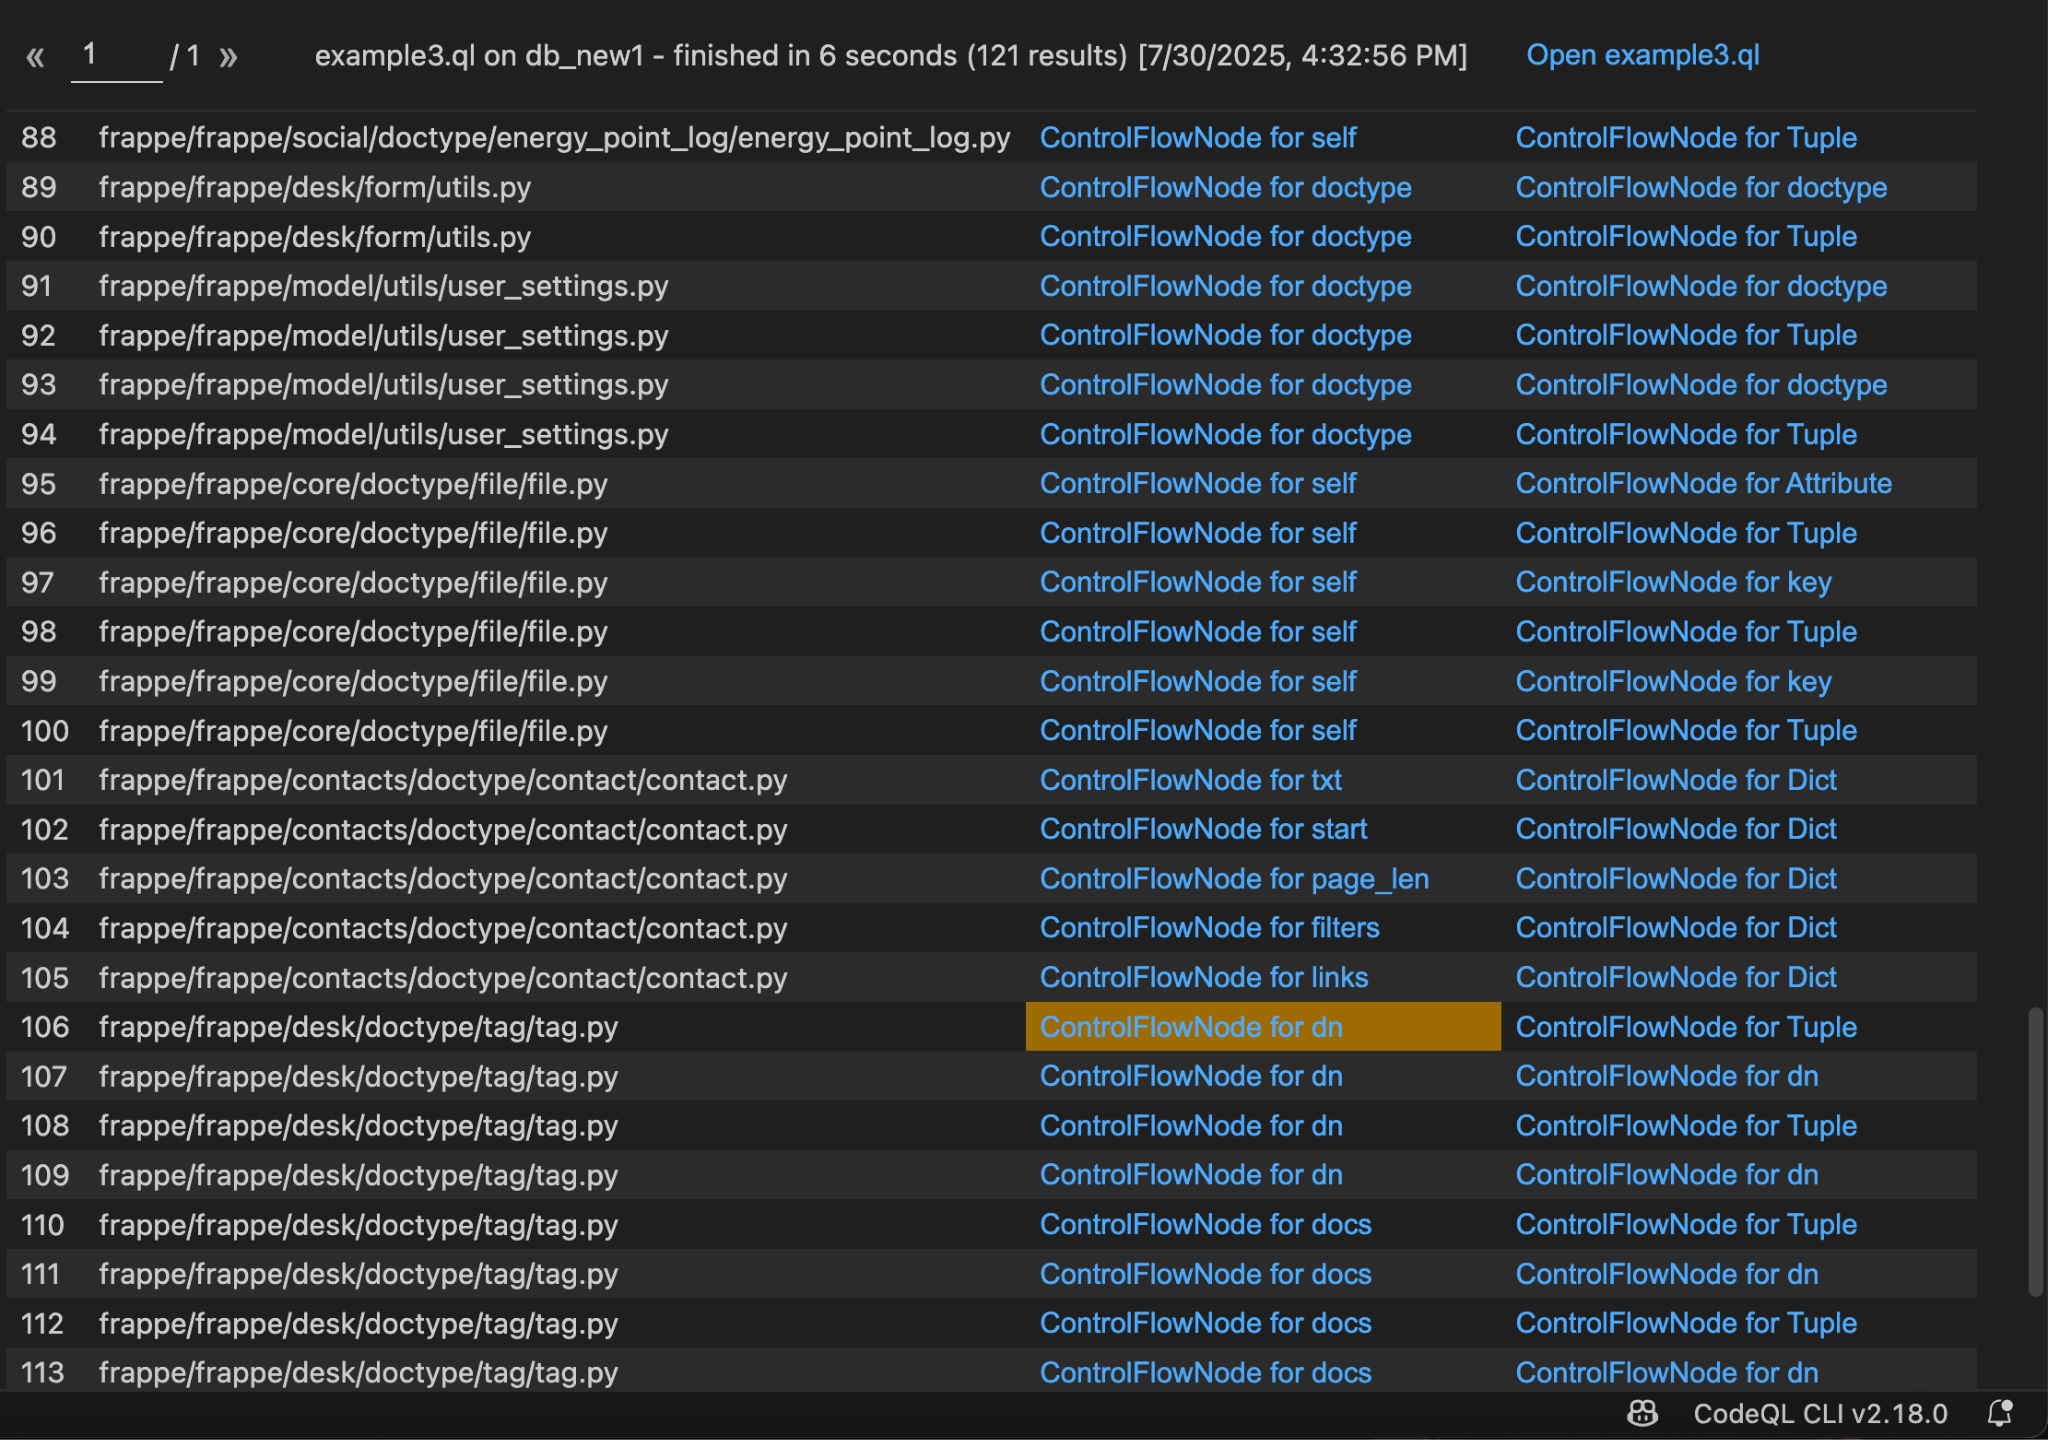Open ControlFlowNode for txt link
2048x1440 pixels.
(x=1190, y=780)
